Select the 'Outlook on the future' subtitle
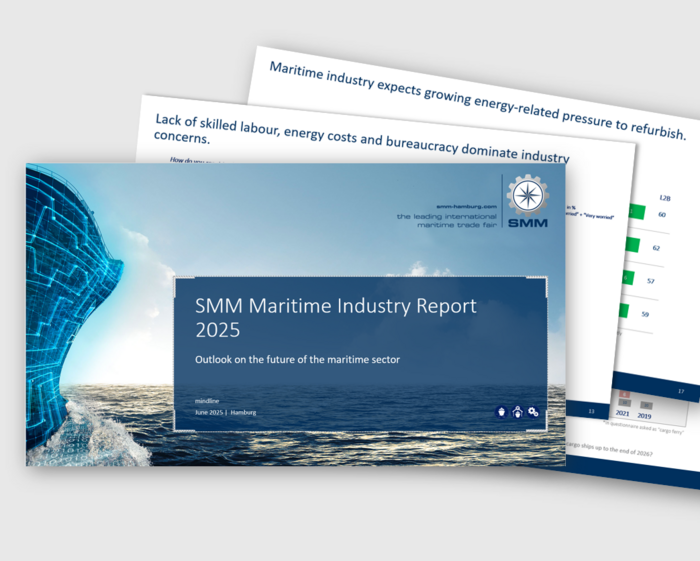This screenshot has height=561, width=700. pyautogui.click(x=297, y=360)
